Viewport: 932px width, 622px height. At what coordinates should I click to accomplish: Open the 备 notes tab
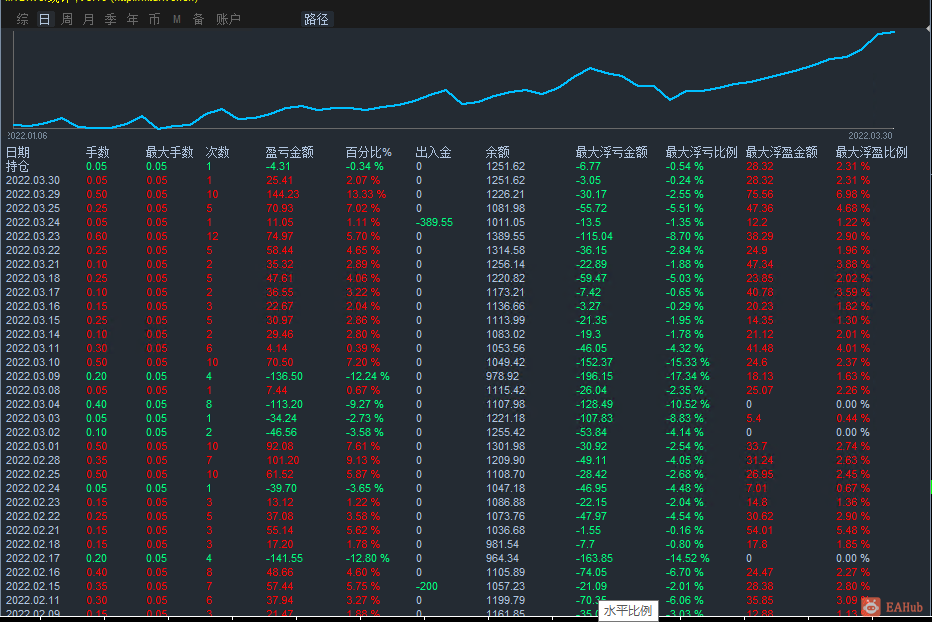pyautogui.click(x=199, y=19)
